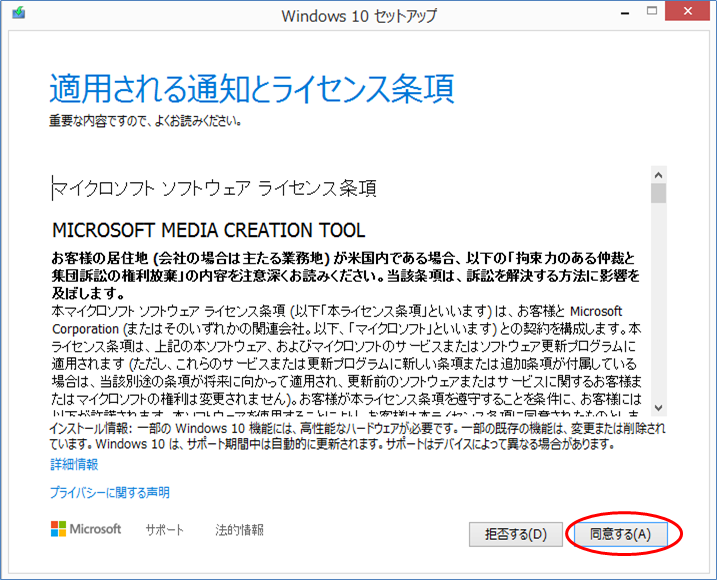The height and width of the screenshot is (580, 717).
Task: Open the 詳細情報 link
Action: click(x=74, y=465)
